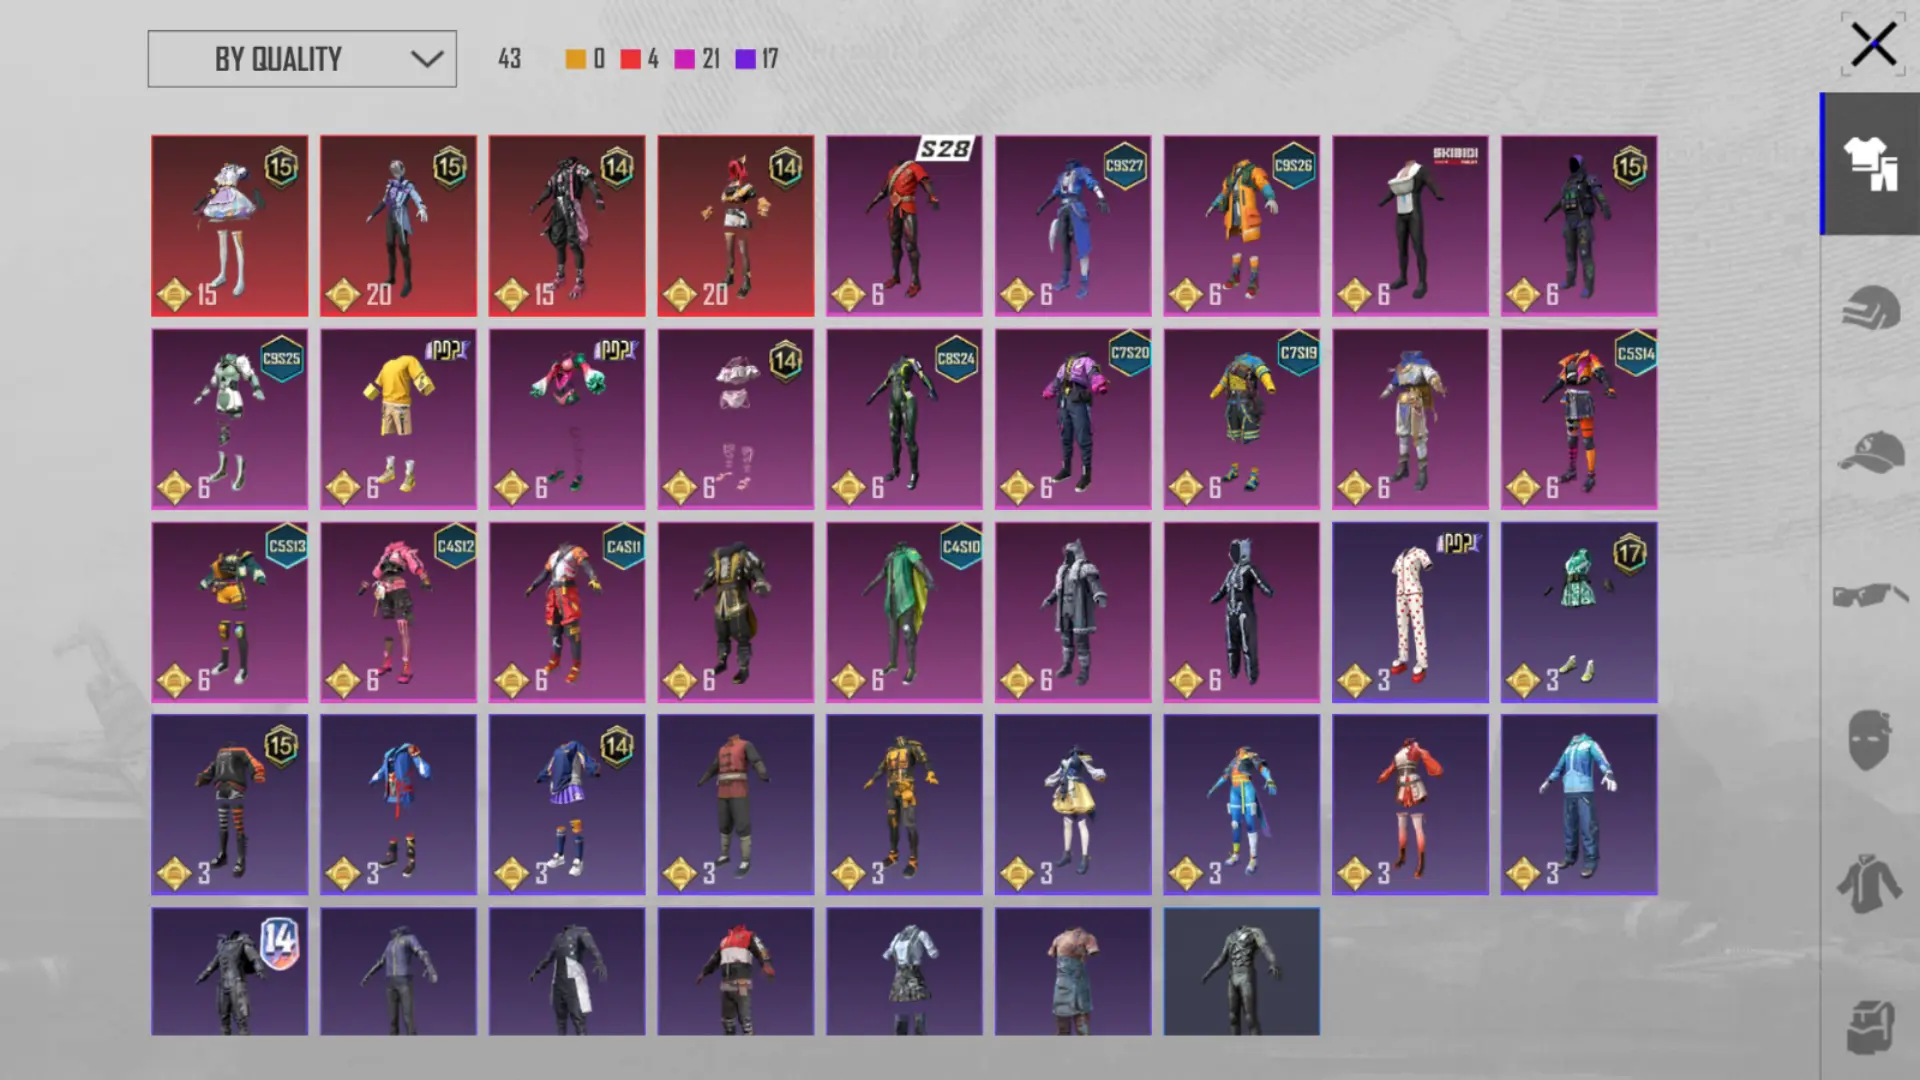Pick the white frilly dress outfit worth 15
Image resolution: width=1920 pixels, height=1080 pixels.
(229, 226)
